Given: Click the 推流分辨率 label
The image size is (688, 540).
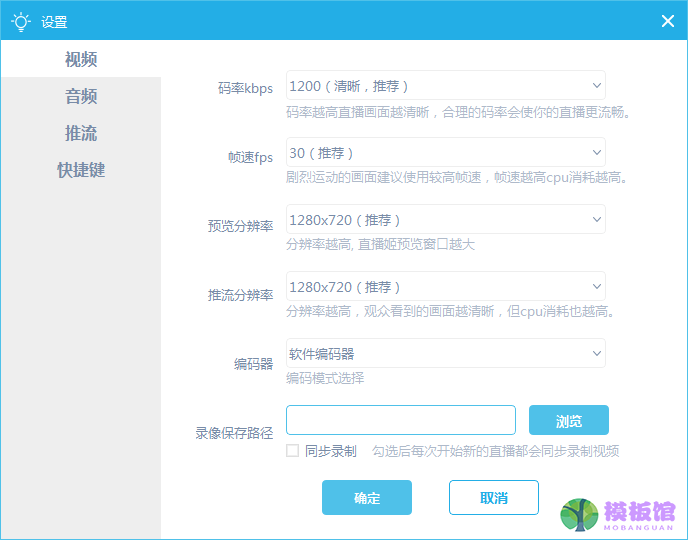Looking at the screenshot, I should [240, 295].
